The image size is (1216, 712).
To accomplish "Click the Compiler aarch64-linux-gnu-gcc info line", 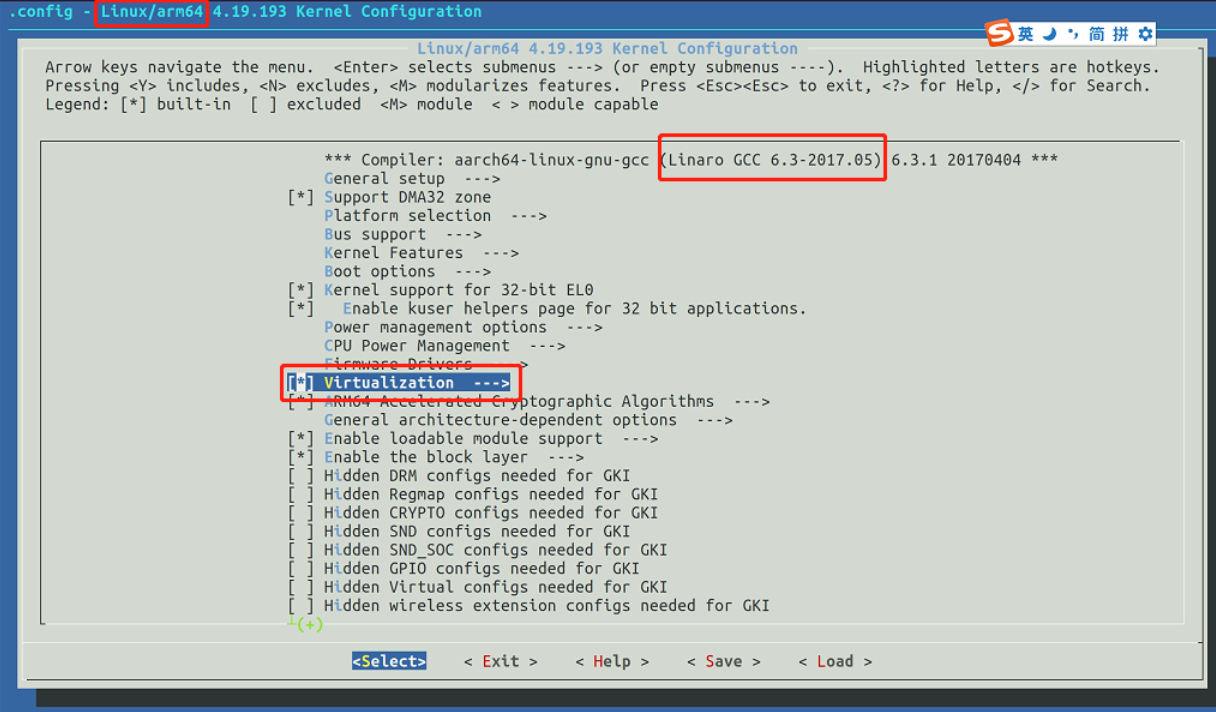I will [691, 160].
